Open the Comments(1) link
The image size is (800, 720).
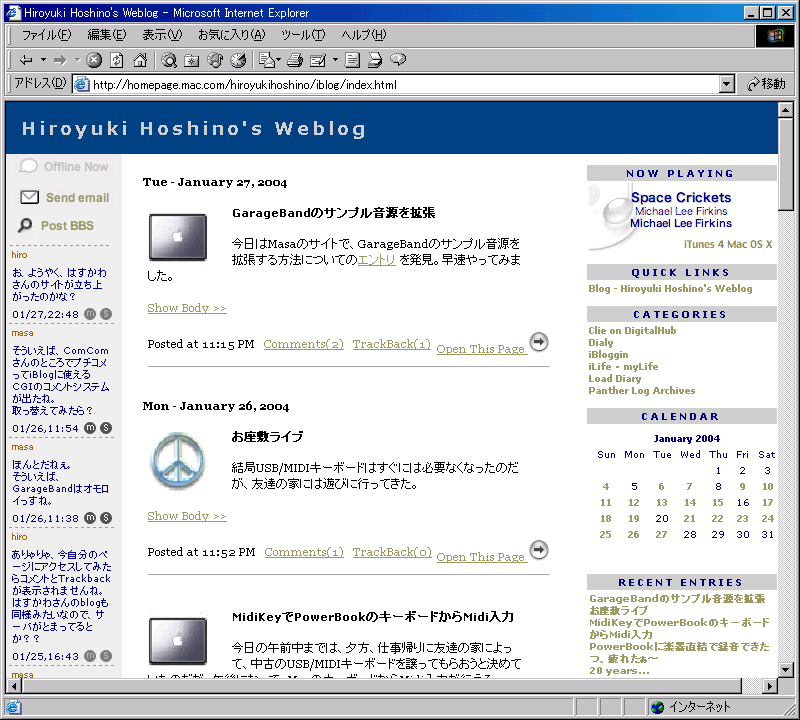coord(304,552)
